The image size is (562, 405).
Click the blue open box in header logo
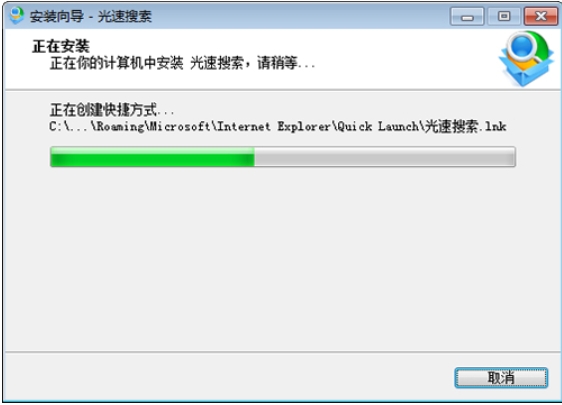(x=525, y=71)
